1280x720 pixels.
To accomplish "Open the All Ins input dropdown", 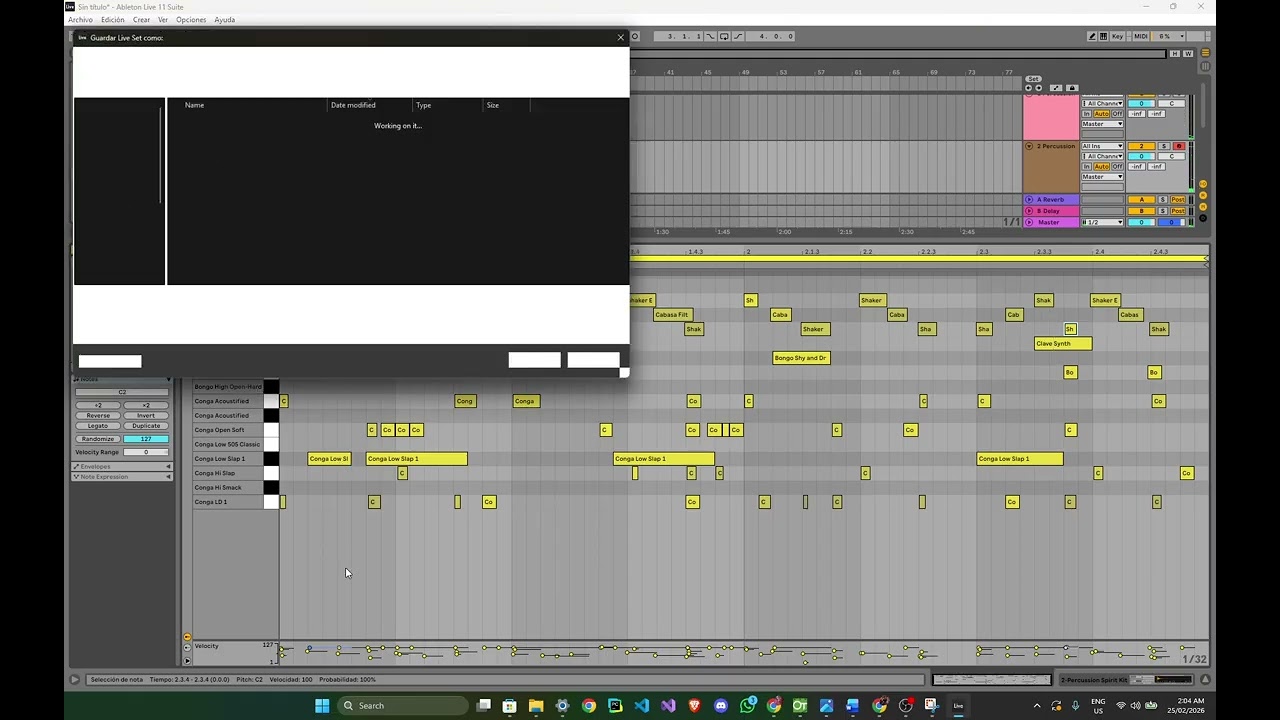I will (1102, 146).
